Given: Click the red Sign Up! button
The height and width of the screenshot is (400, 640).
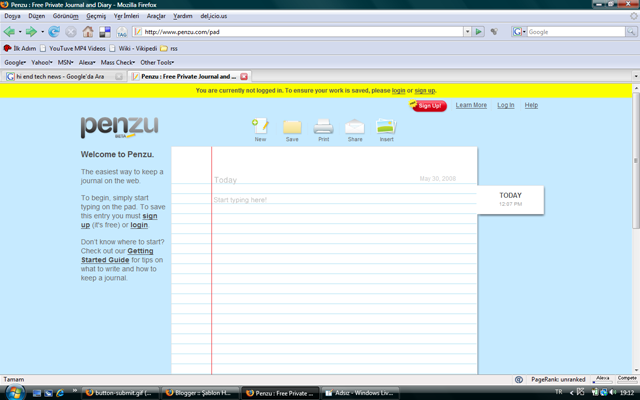Looking at the screenshot, I should (429, 106).
